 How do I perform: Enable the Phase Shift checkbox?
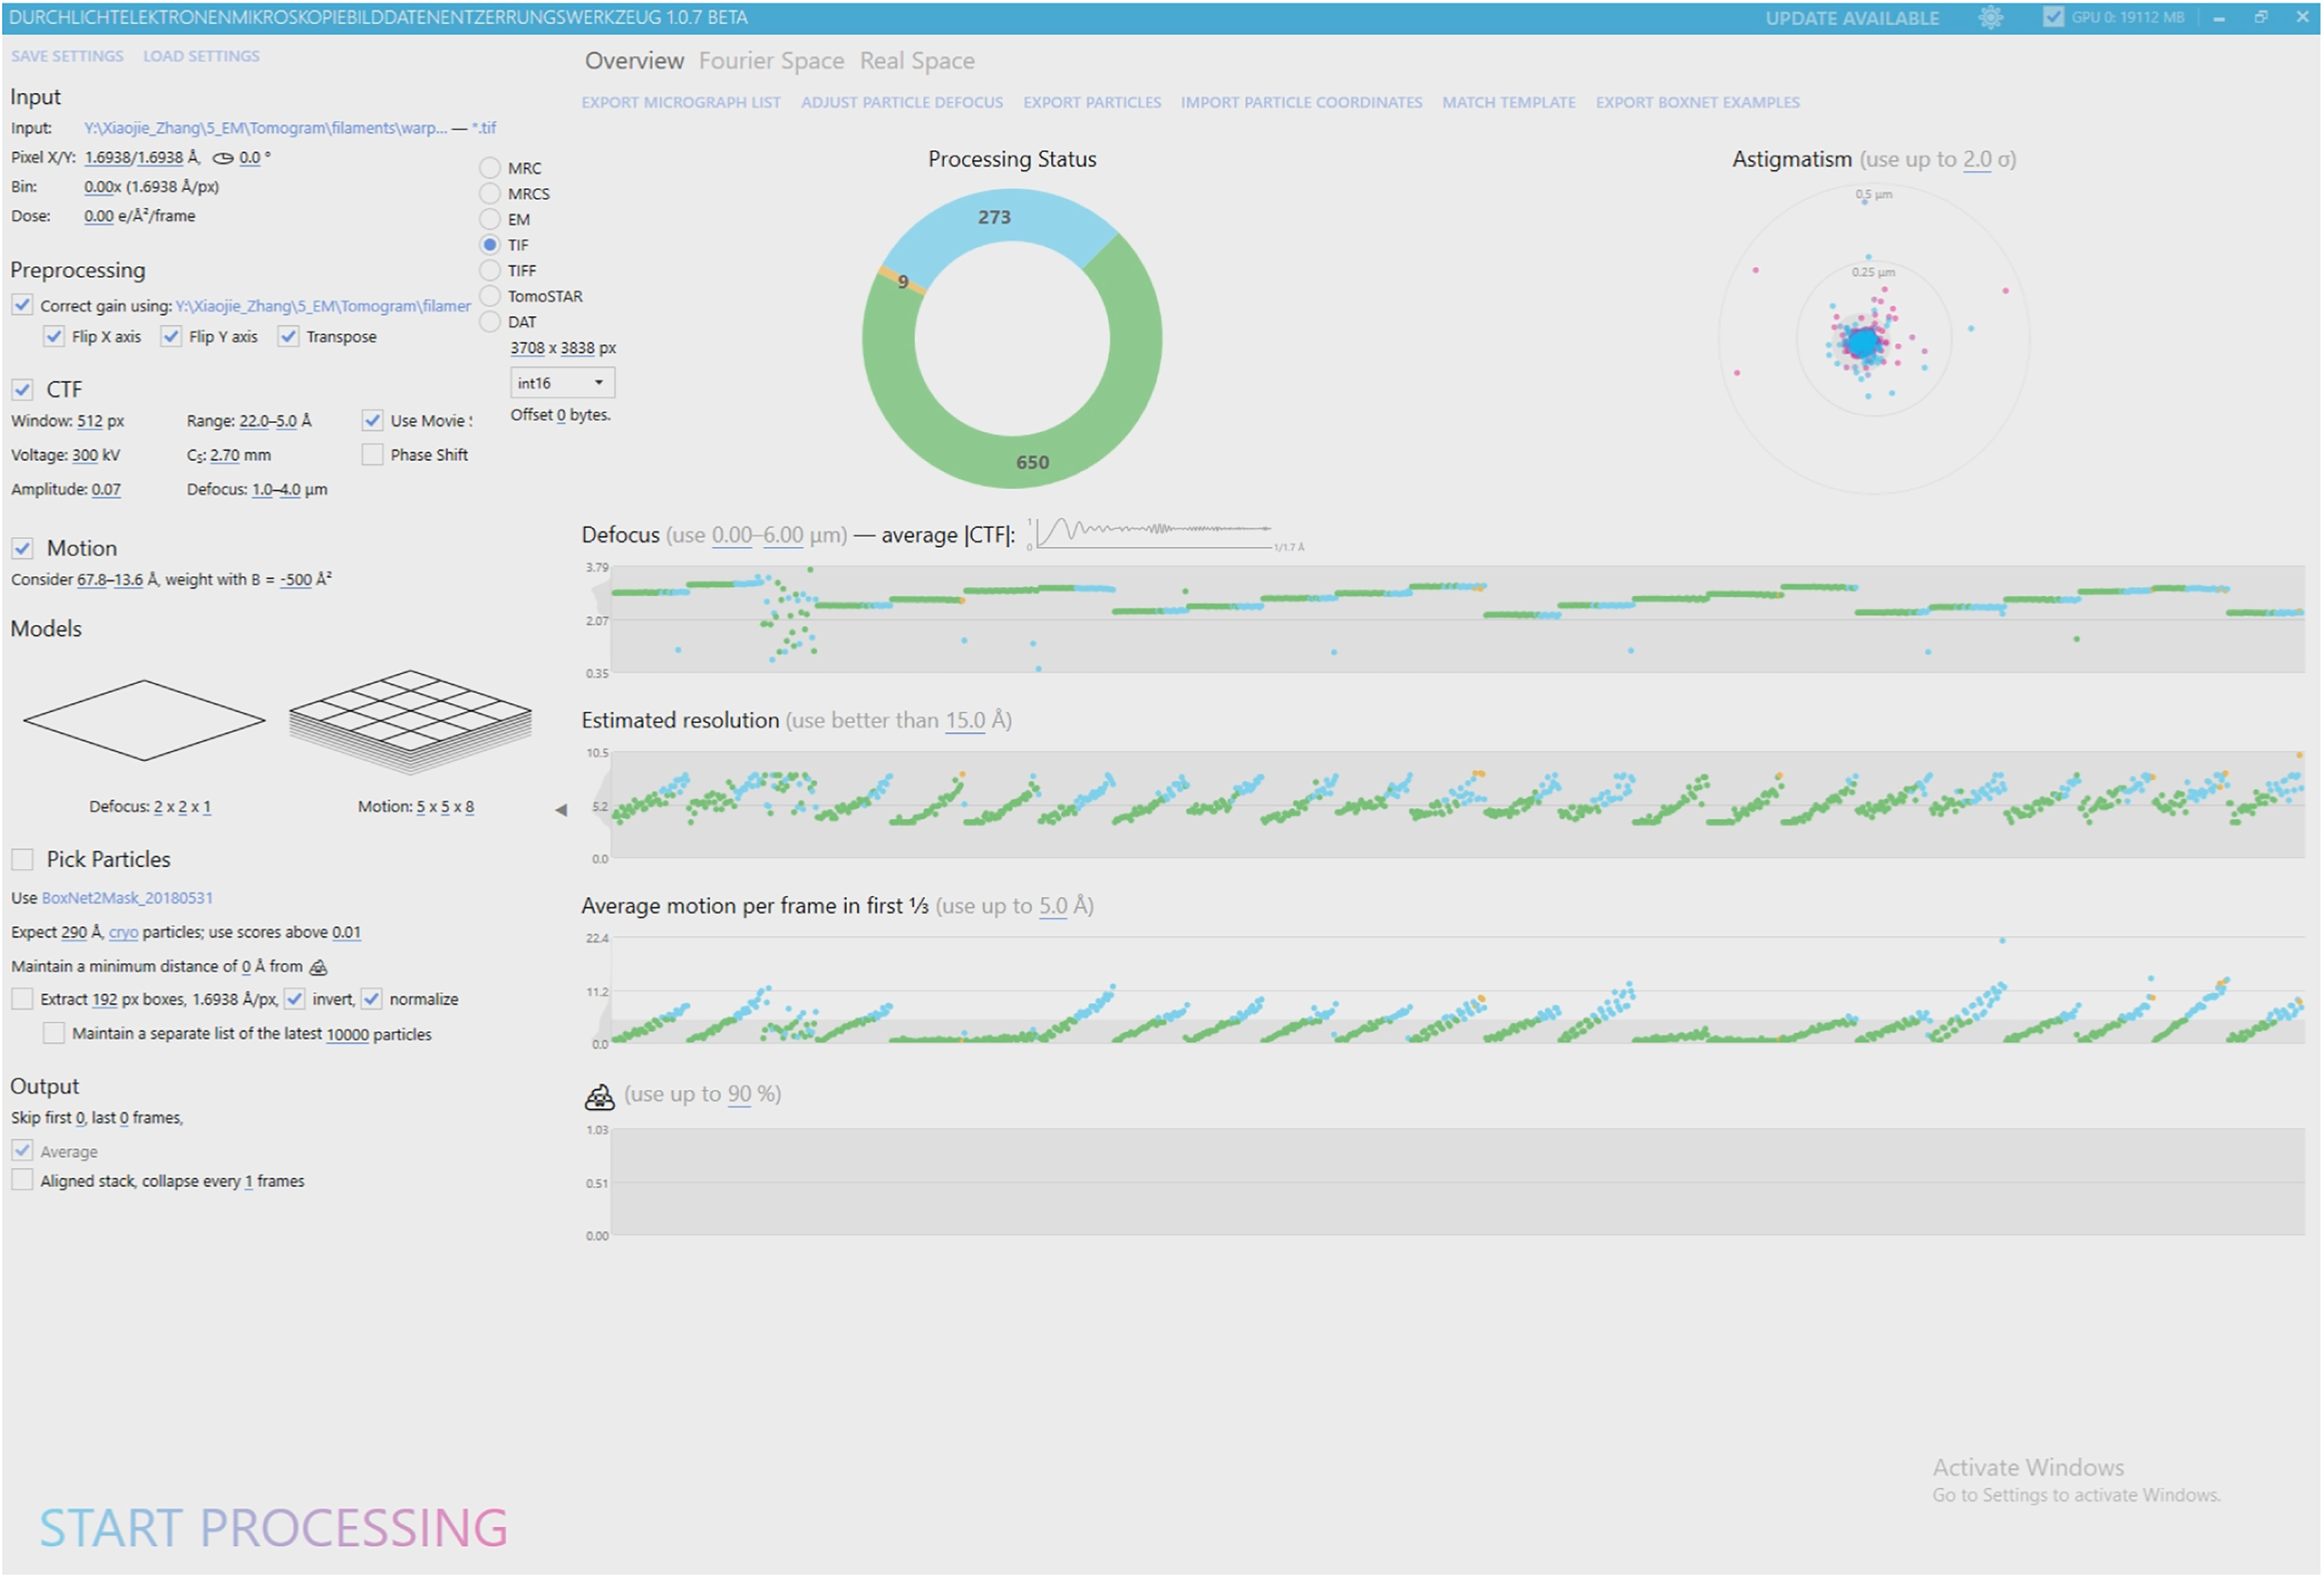coord(373,455)
